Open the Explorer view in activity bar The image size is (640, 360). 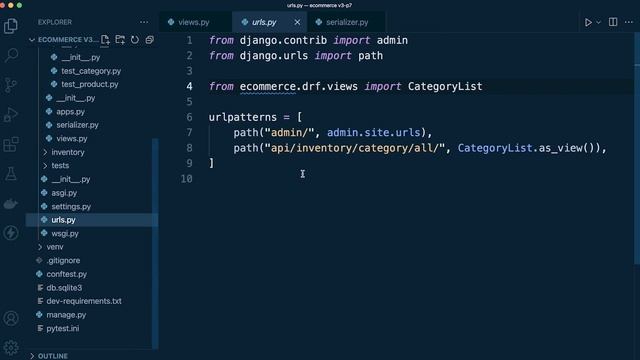[11, 26]
